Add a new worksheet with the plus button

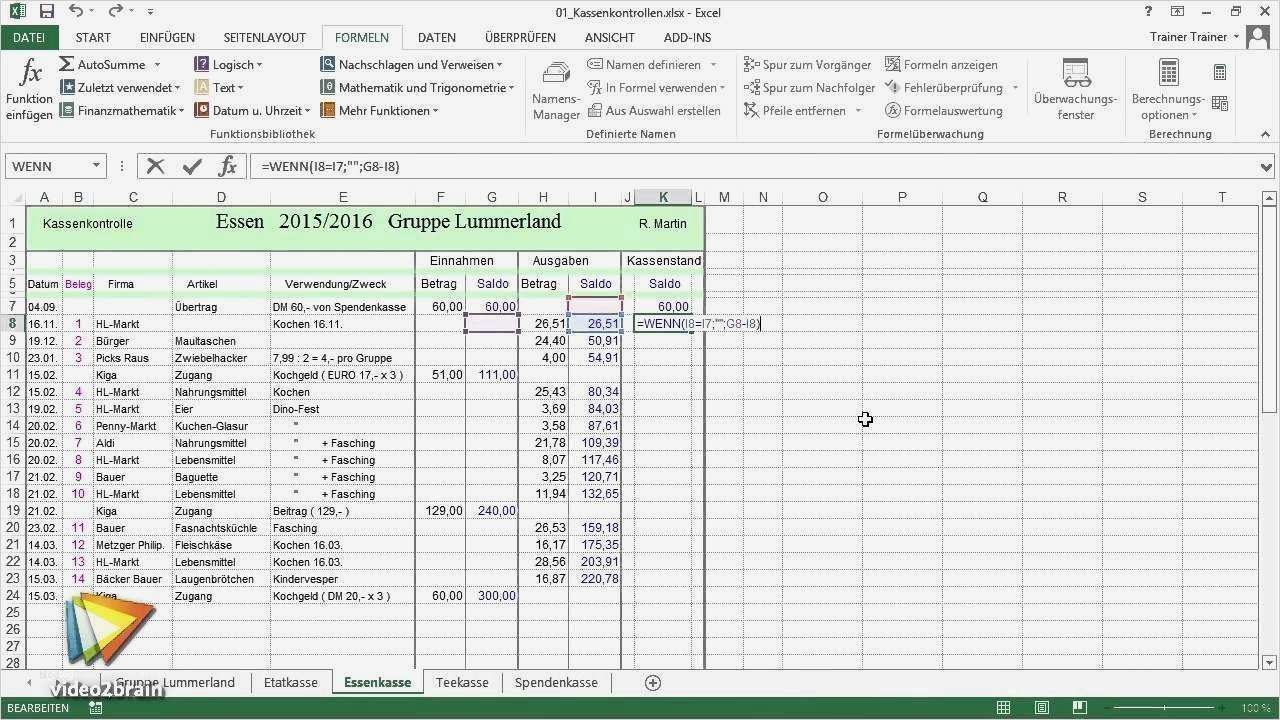click(652, 682)
